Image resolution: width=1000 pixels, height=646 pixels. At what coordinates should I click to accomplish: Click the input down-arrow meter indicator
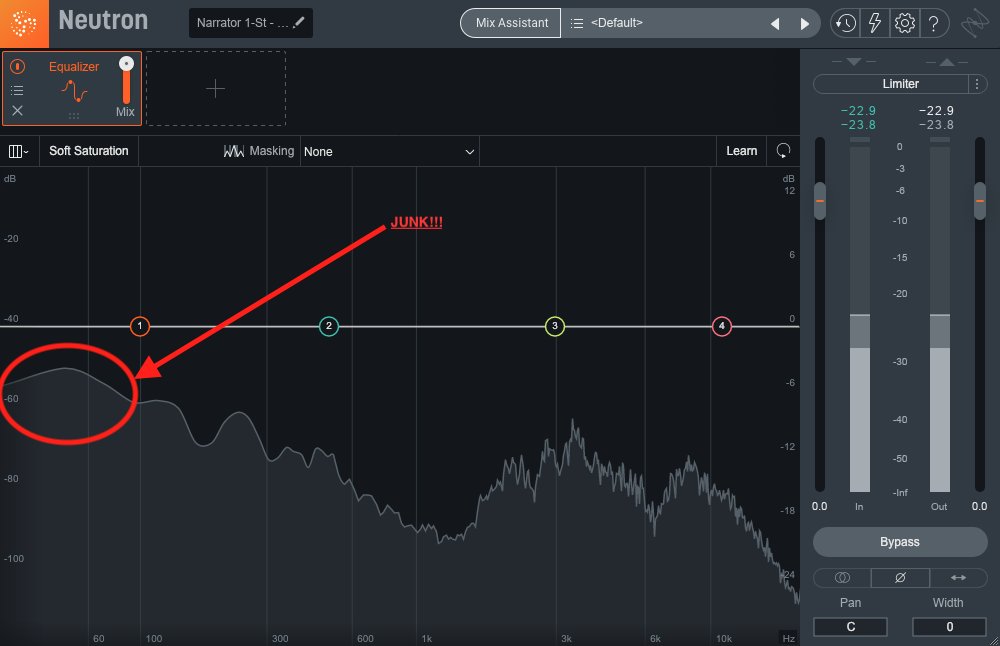(x=854, y=62)
